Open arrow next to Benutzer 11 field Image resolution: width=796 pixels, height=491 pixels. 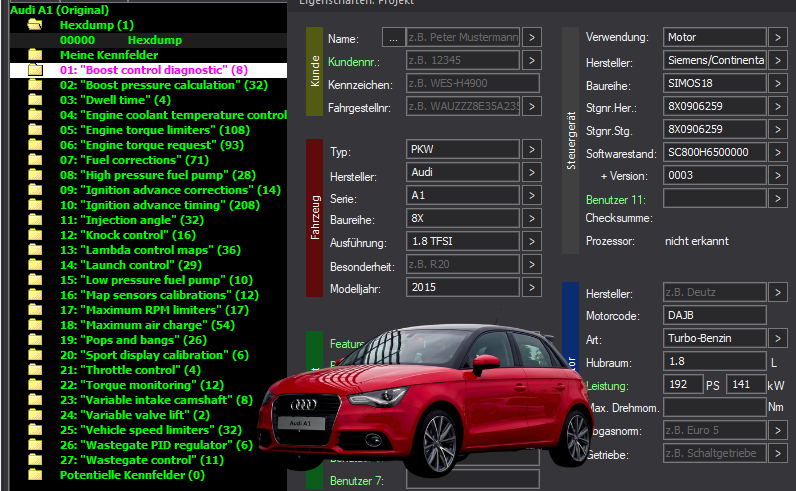click(x=778, y=199)
